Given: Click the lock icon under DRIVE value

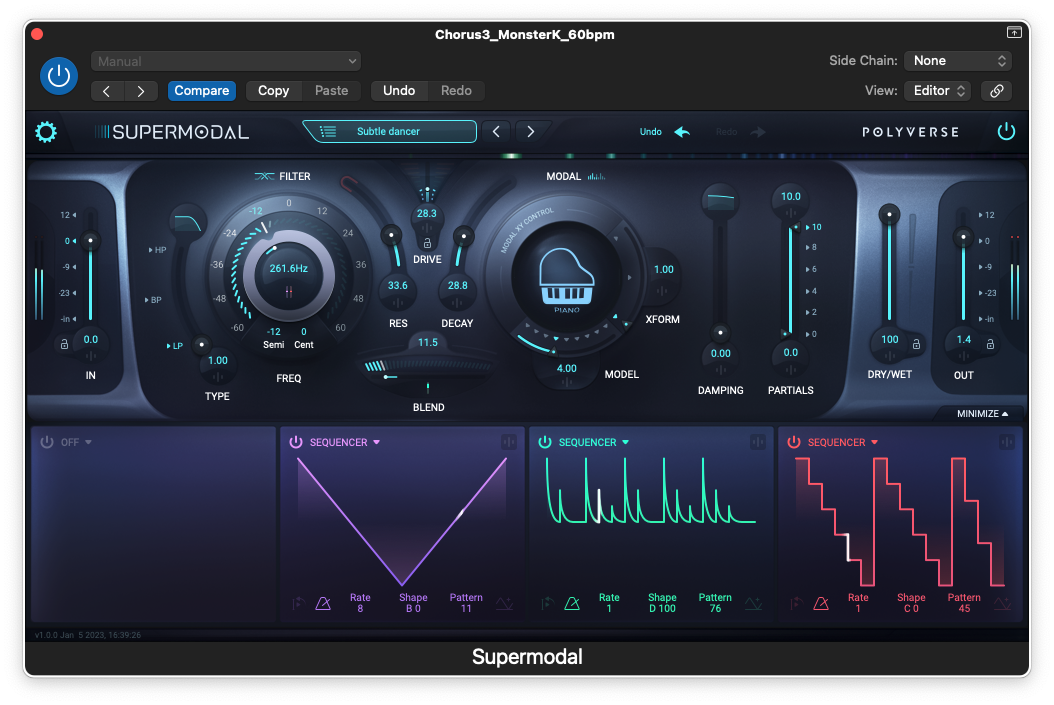Looking at the screenshot, I should 427,243.
